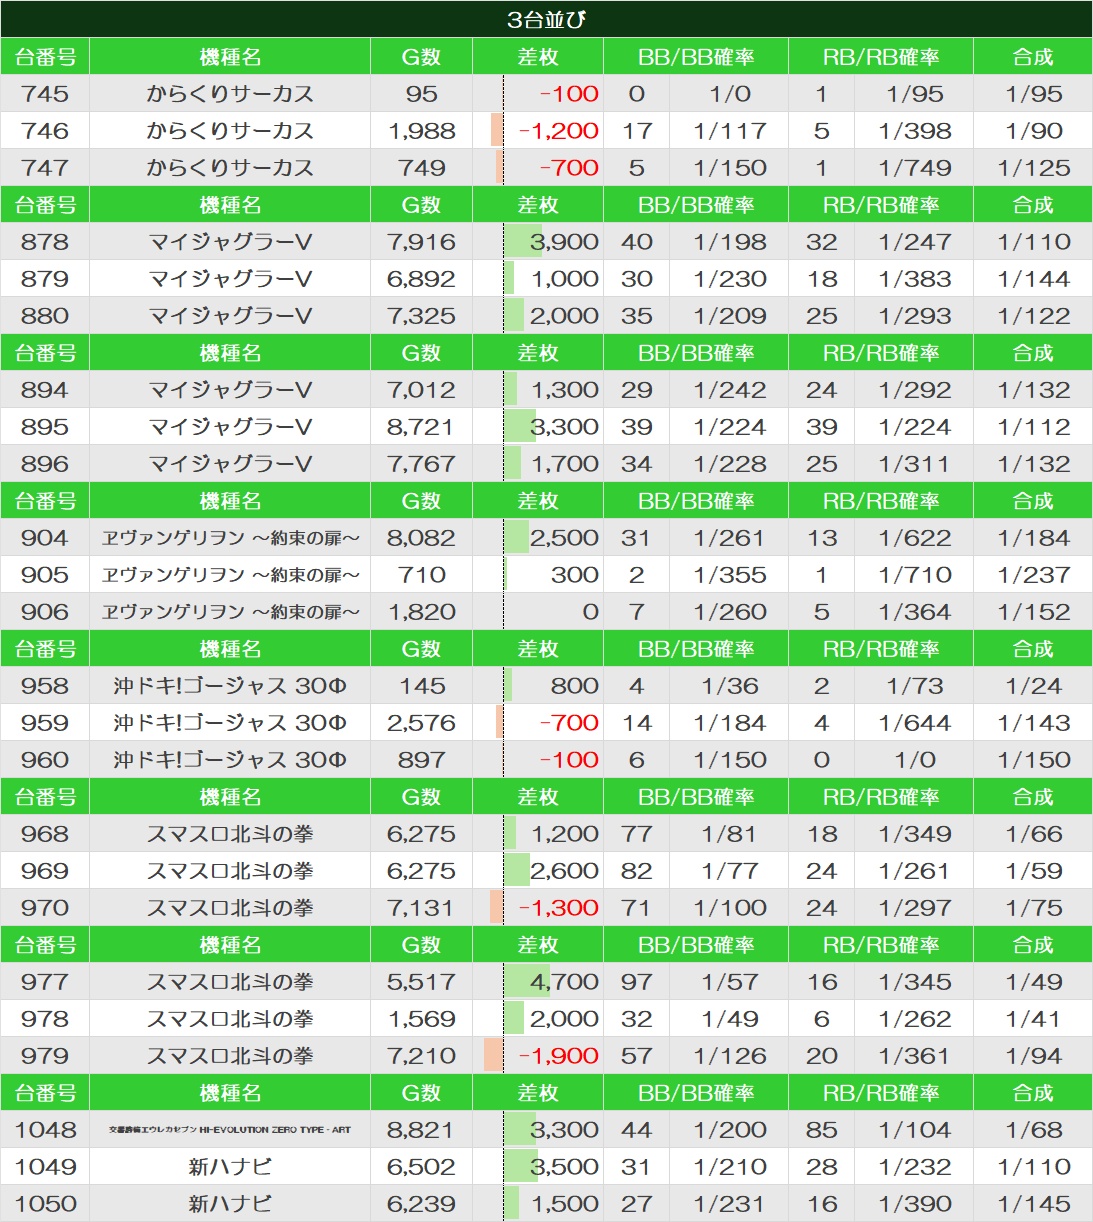Image resolution: width=1093 pixels, height=1222 pixels.
Task: Click combined rate 1/145 in row 1050
Action: [x=1034, y=1204]
